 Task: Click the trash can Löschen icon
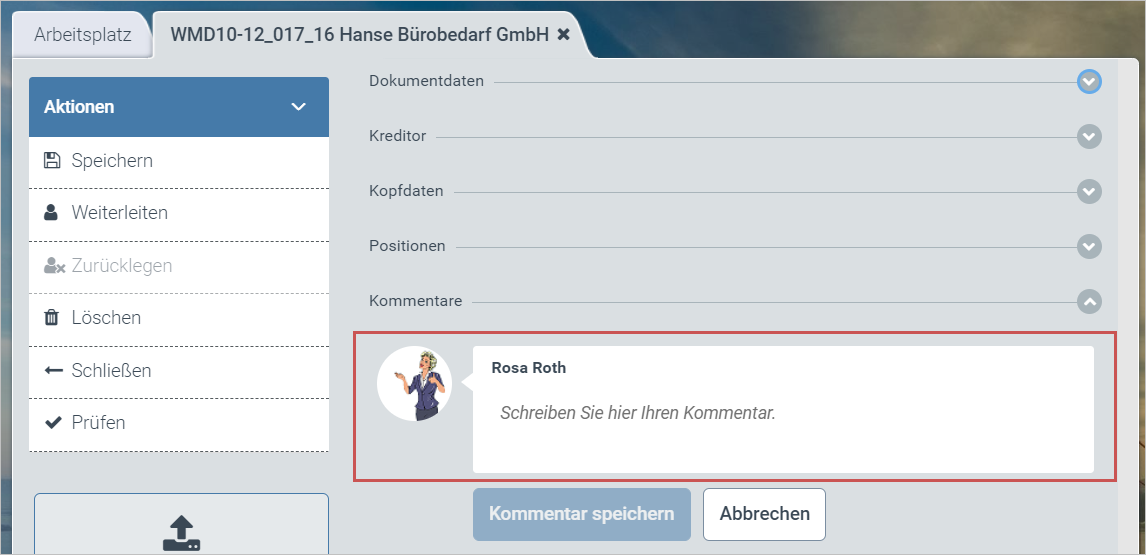coord(52,318)
